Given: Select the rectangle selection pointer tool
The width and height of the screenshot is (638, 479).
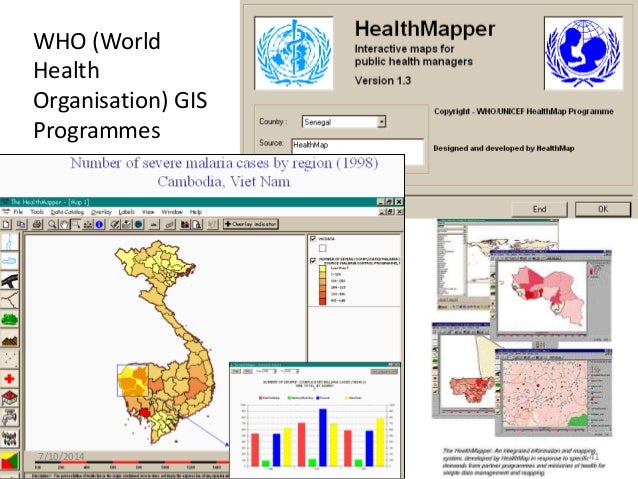Looking at the screenshot, I should [76, 224].
